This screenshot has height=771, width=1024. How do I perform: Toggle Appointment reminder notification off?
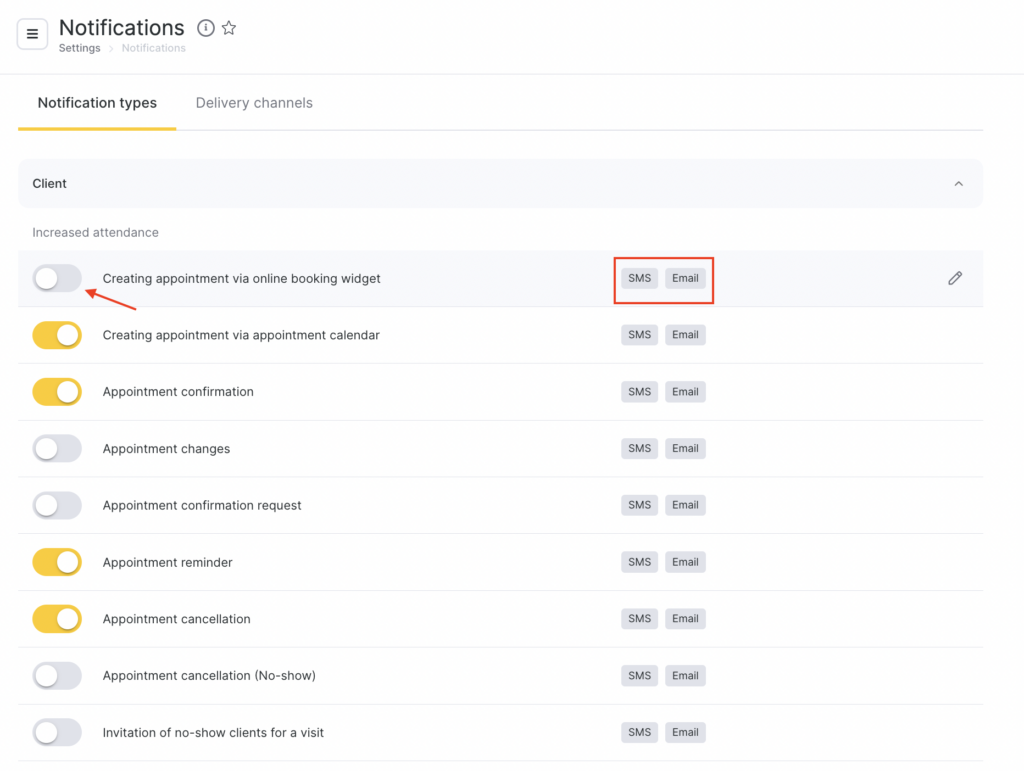click(x=57, y=562)
